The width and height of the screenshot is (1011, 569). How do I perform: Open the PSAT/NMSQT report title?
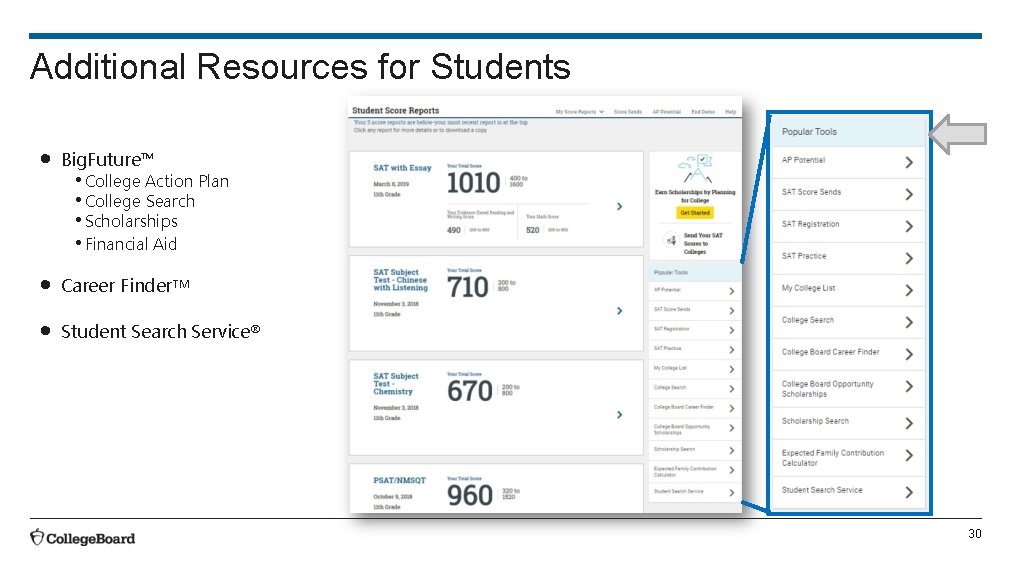[x=400, y=481]
